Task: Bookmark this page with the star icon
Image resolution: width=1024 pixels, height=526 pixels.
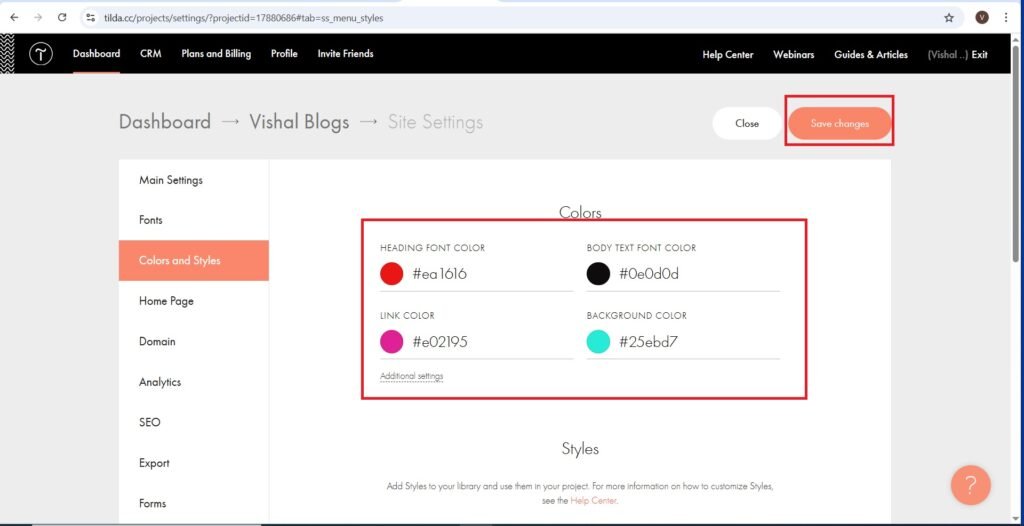Action: tap(949, 17)
